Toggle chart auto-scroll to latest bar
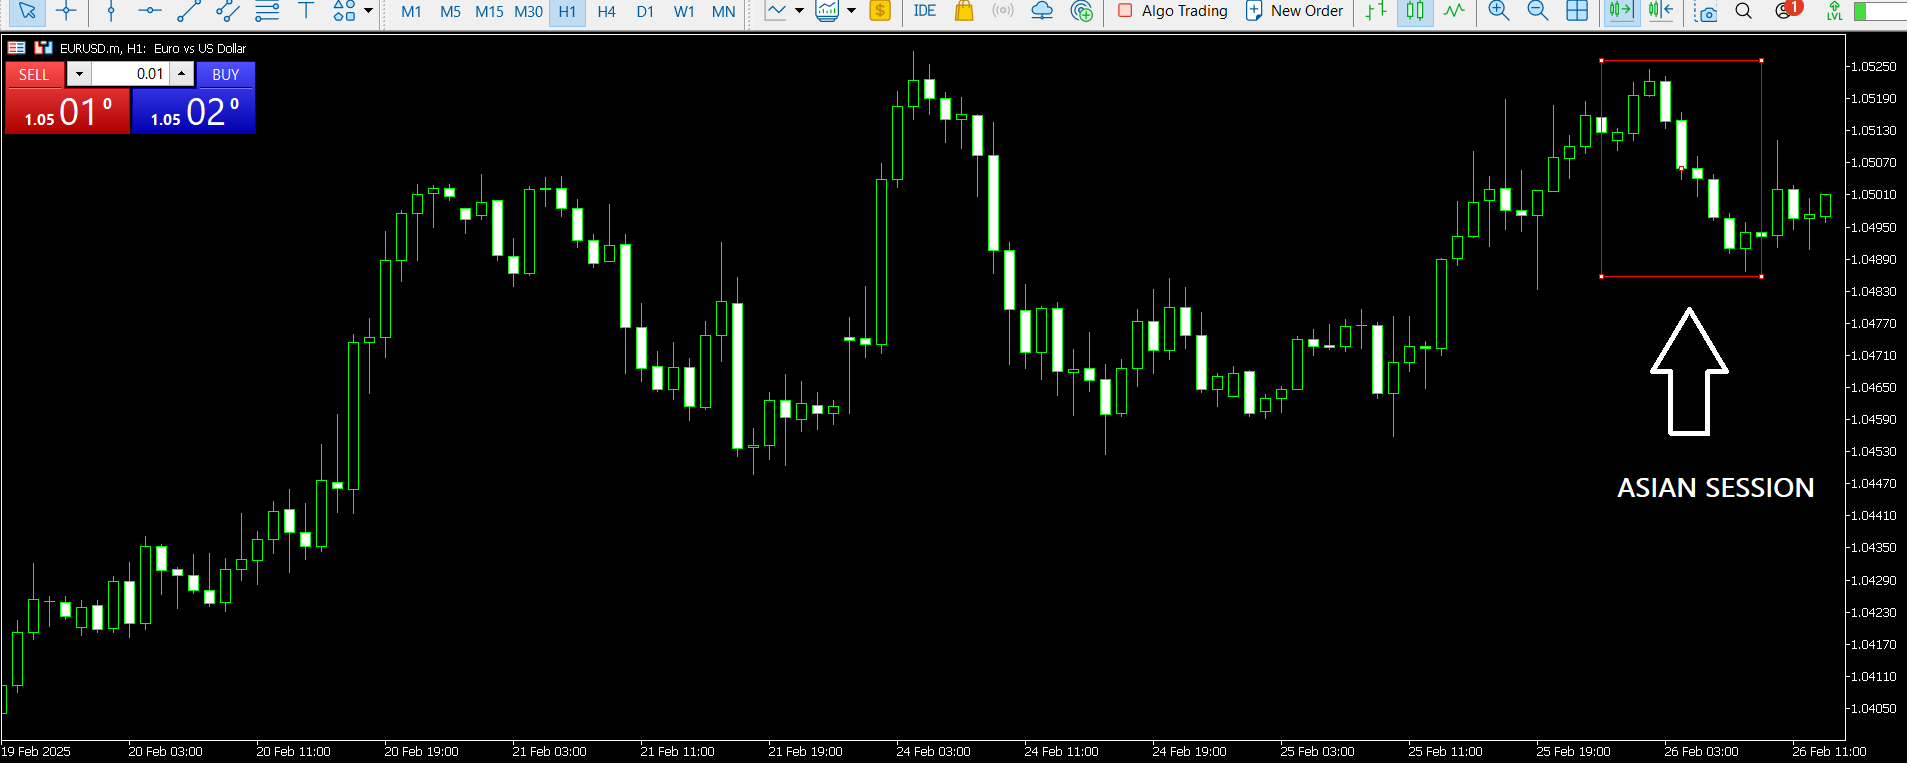Image resolution: width=1910 pixels, height=776 pixels. [x=1620, y=11]
